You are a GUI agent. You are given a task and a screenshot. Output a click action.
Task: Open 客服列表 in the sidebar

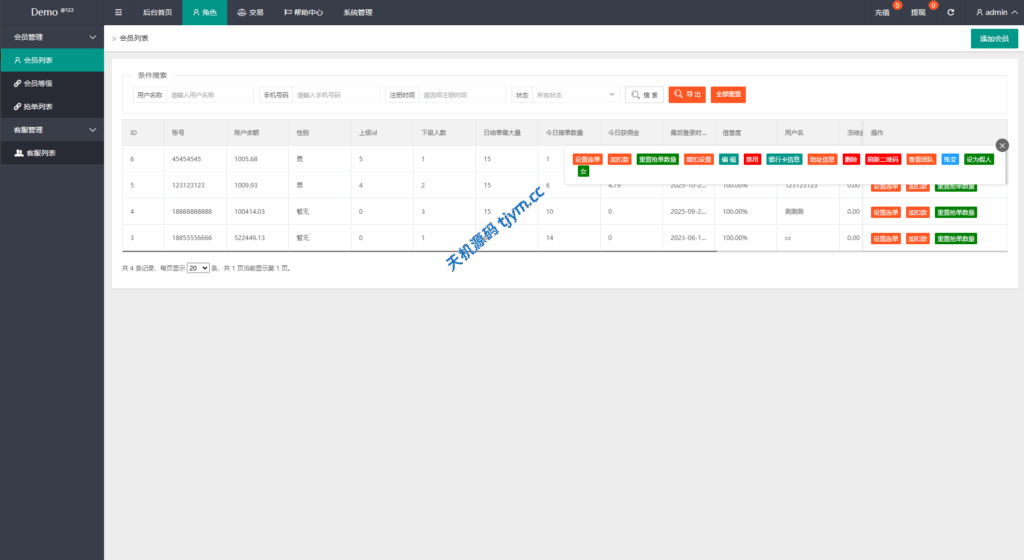(40, 153)
